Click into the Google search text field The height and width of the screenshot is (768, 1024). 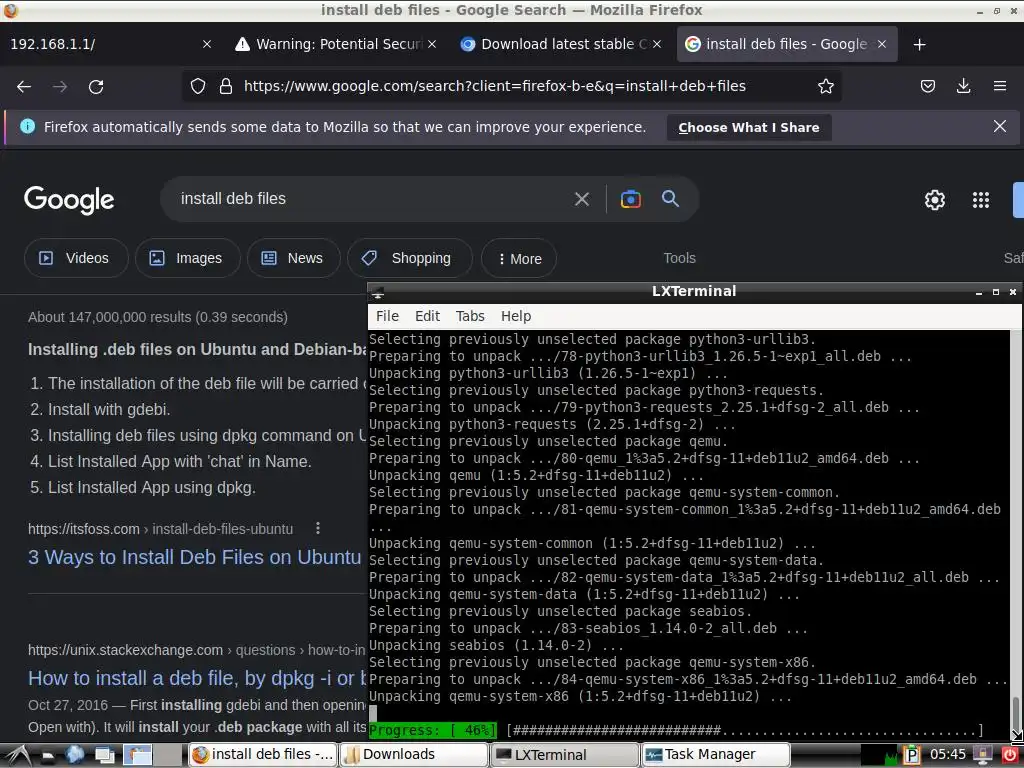coord(372,199)
